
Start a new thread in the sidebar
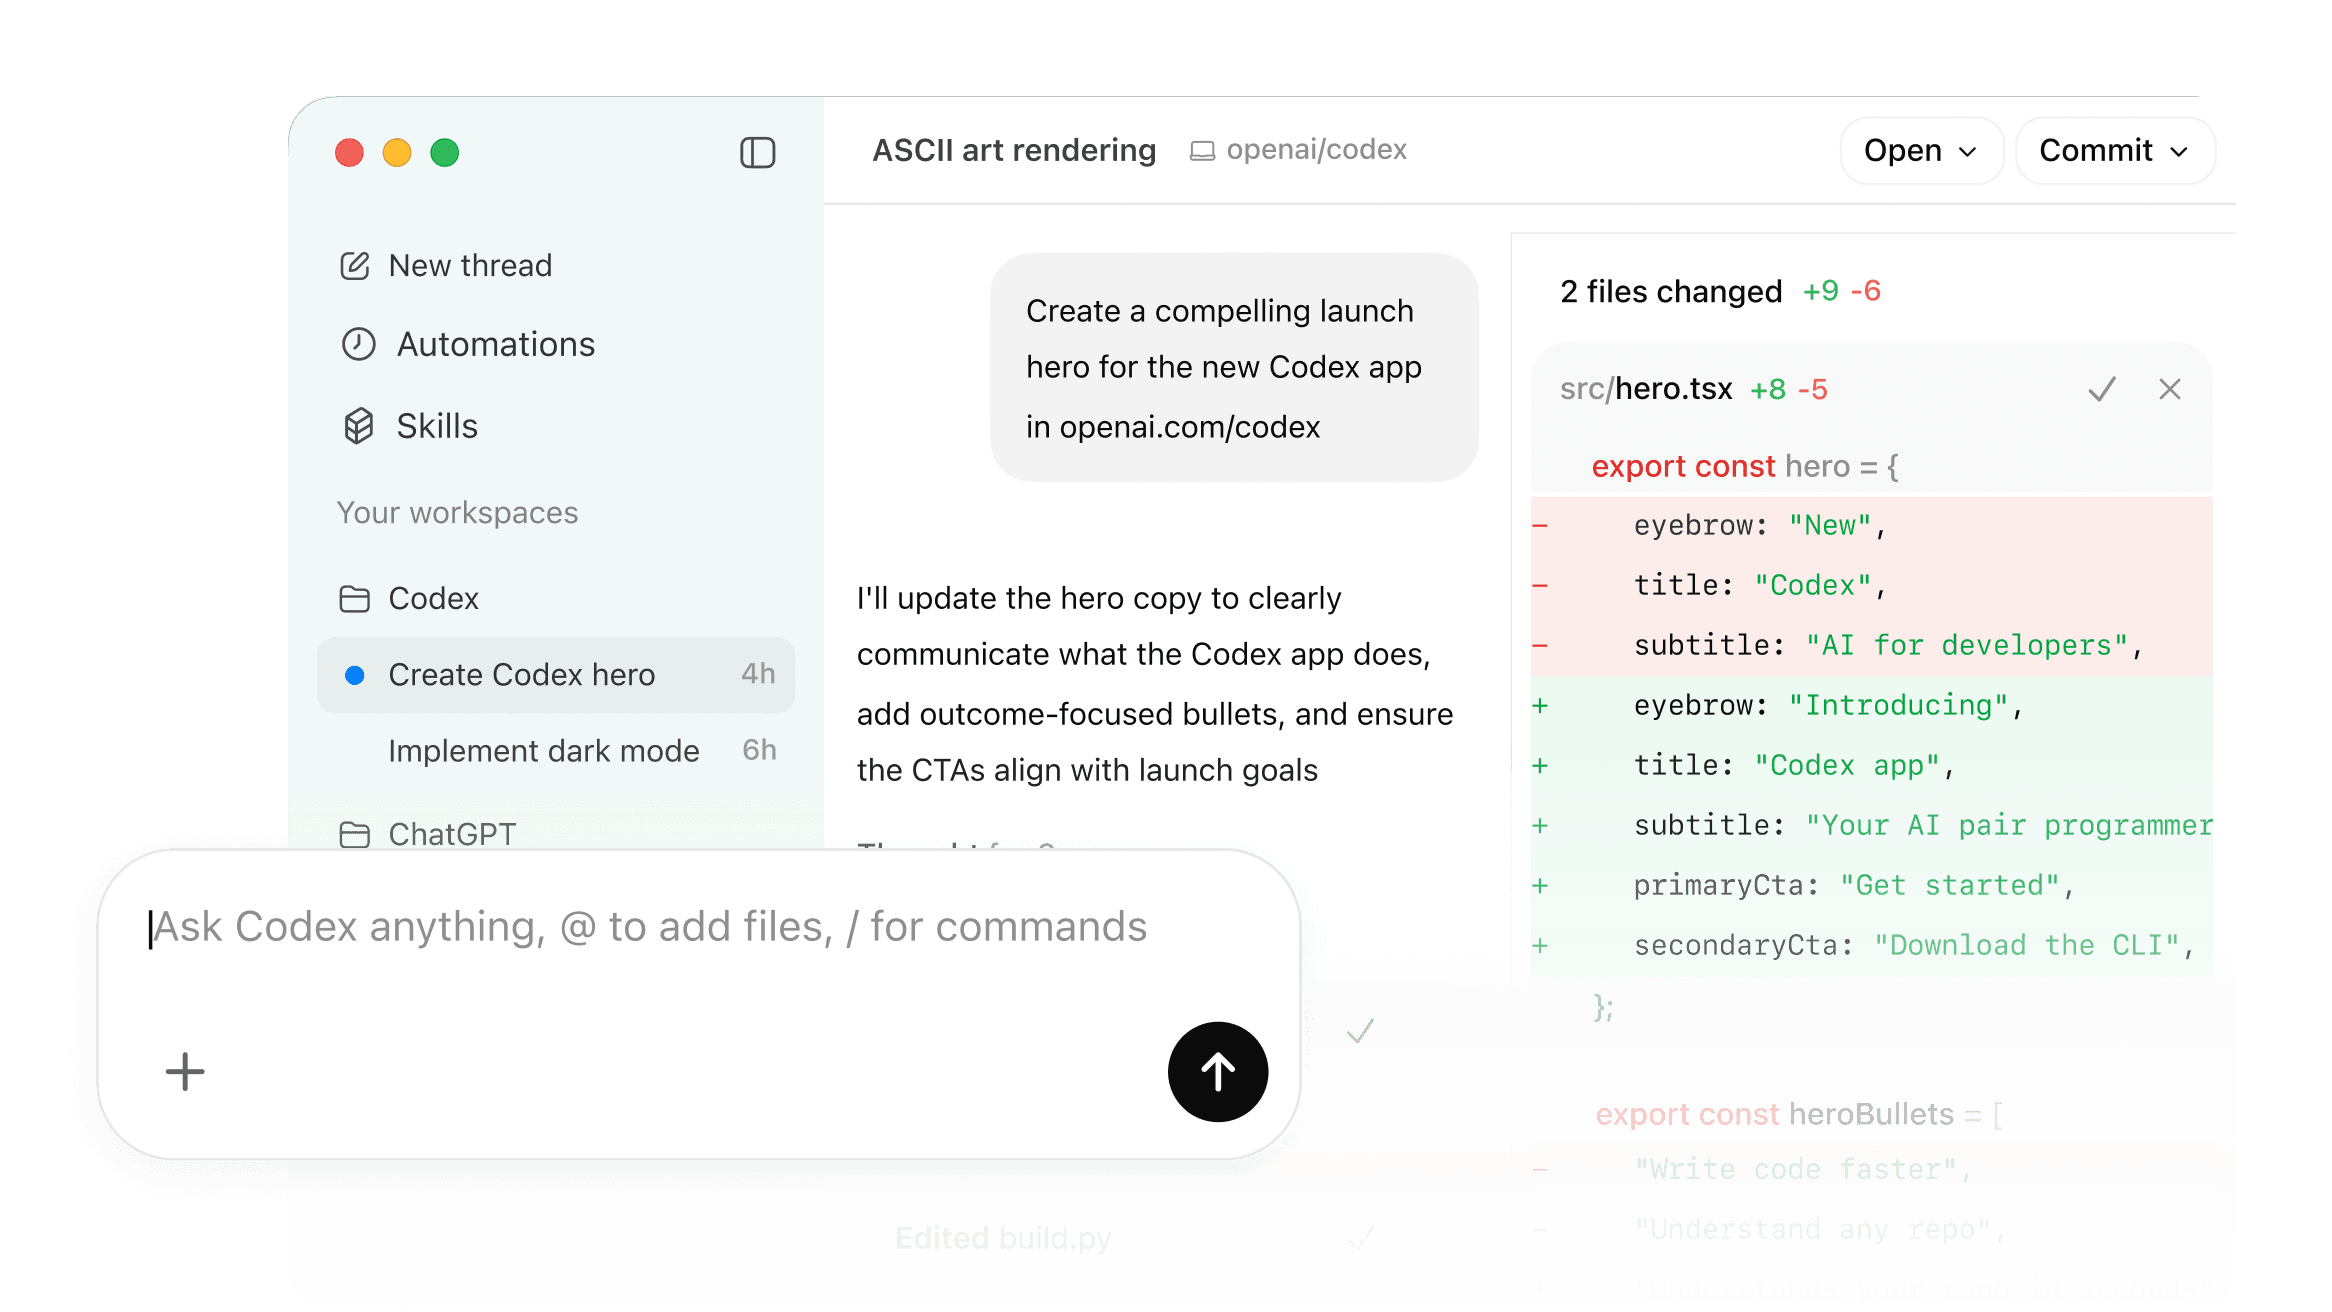click(470, 264)
